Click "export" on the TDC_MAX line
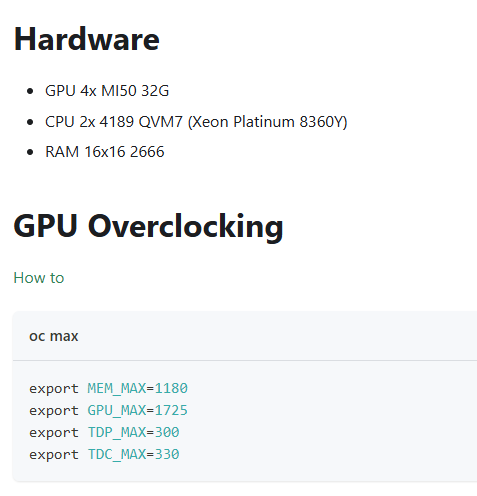Screen dimensions: 477x496 pos(54,455)
